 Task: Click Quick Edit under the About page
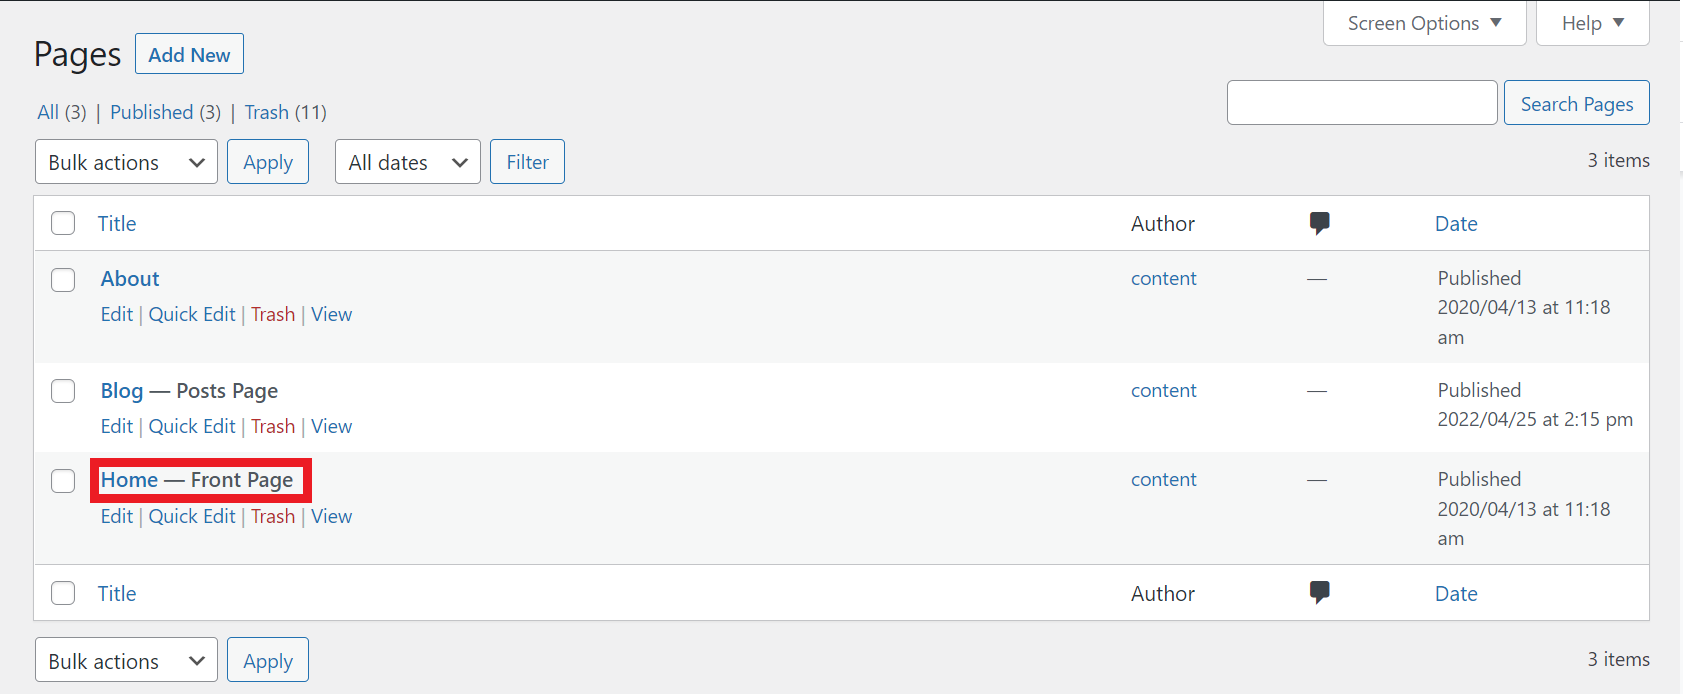[192, 314]
